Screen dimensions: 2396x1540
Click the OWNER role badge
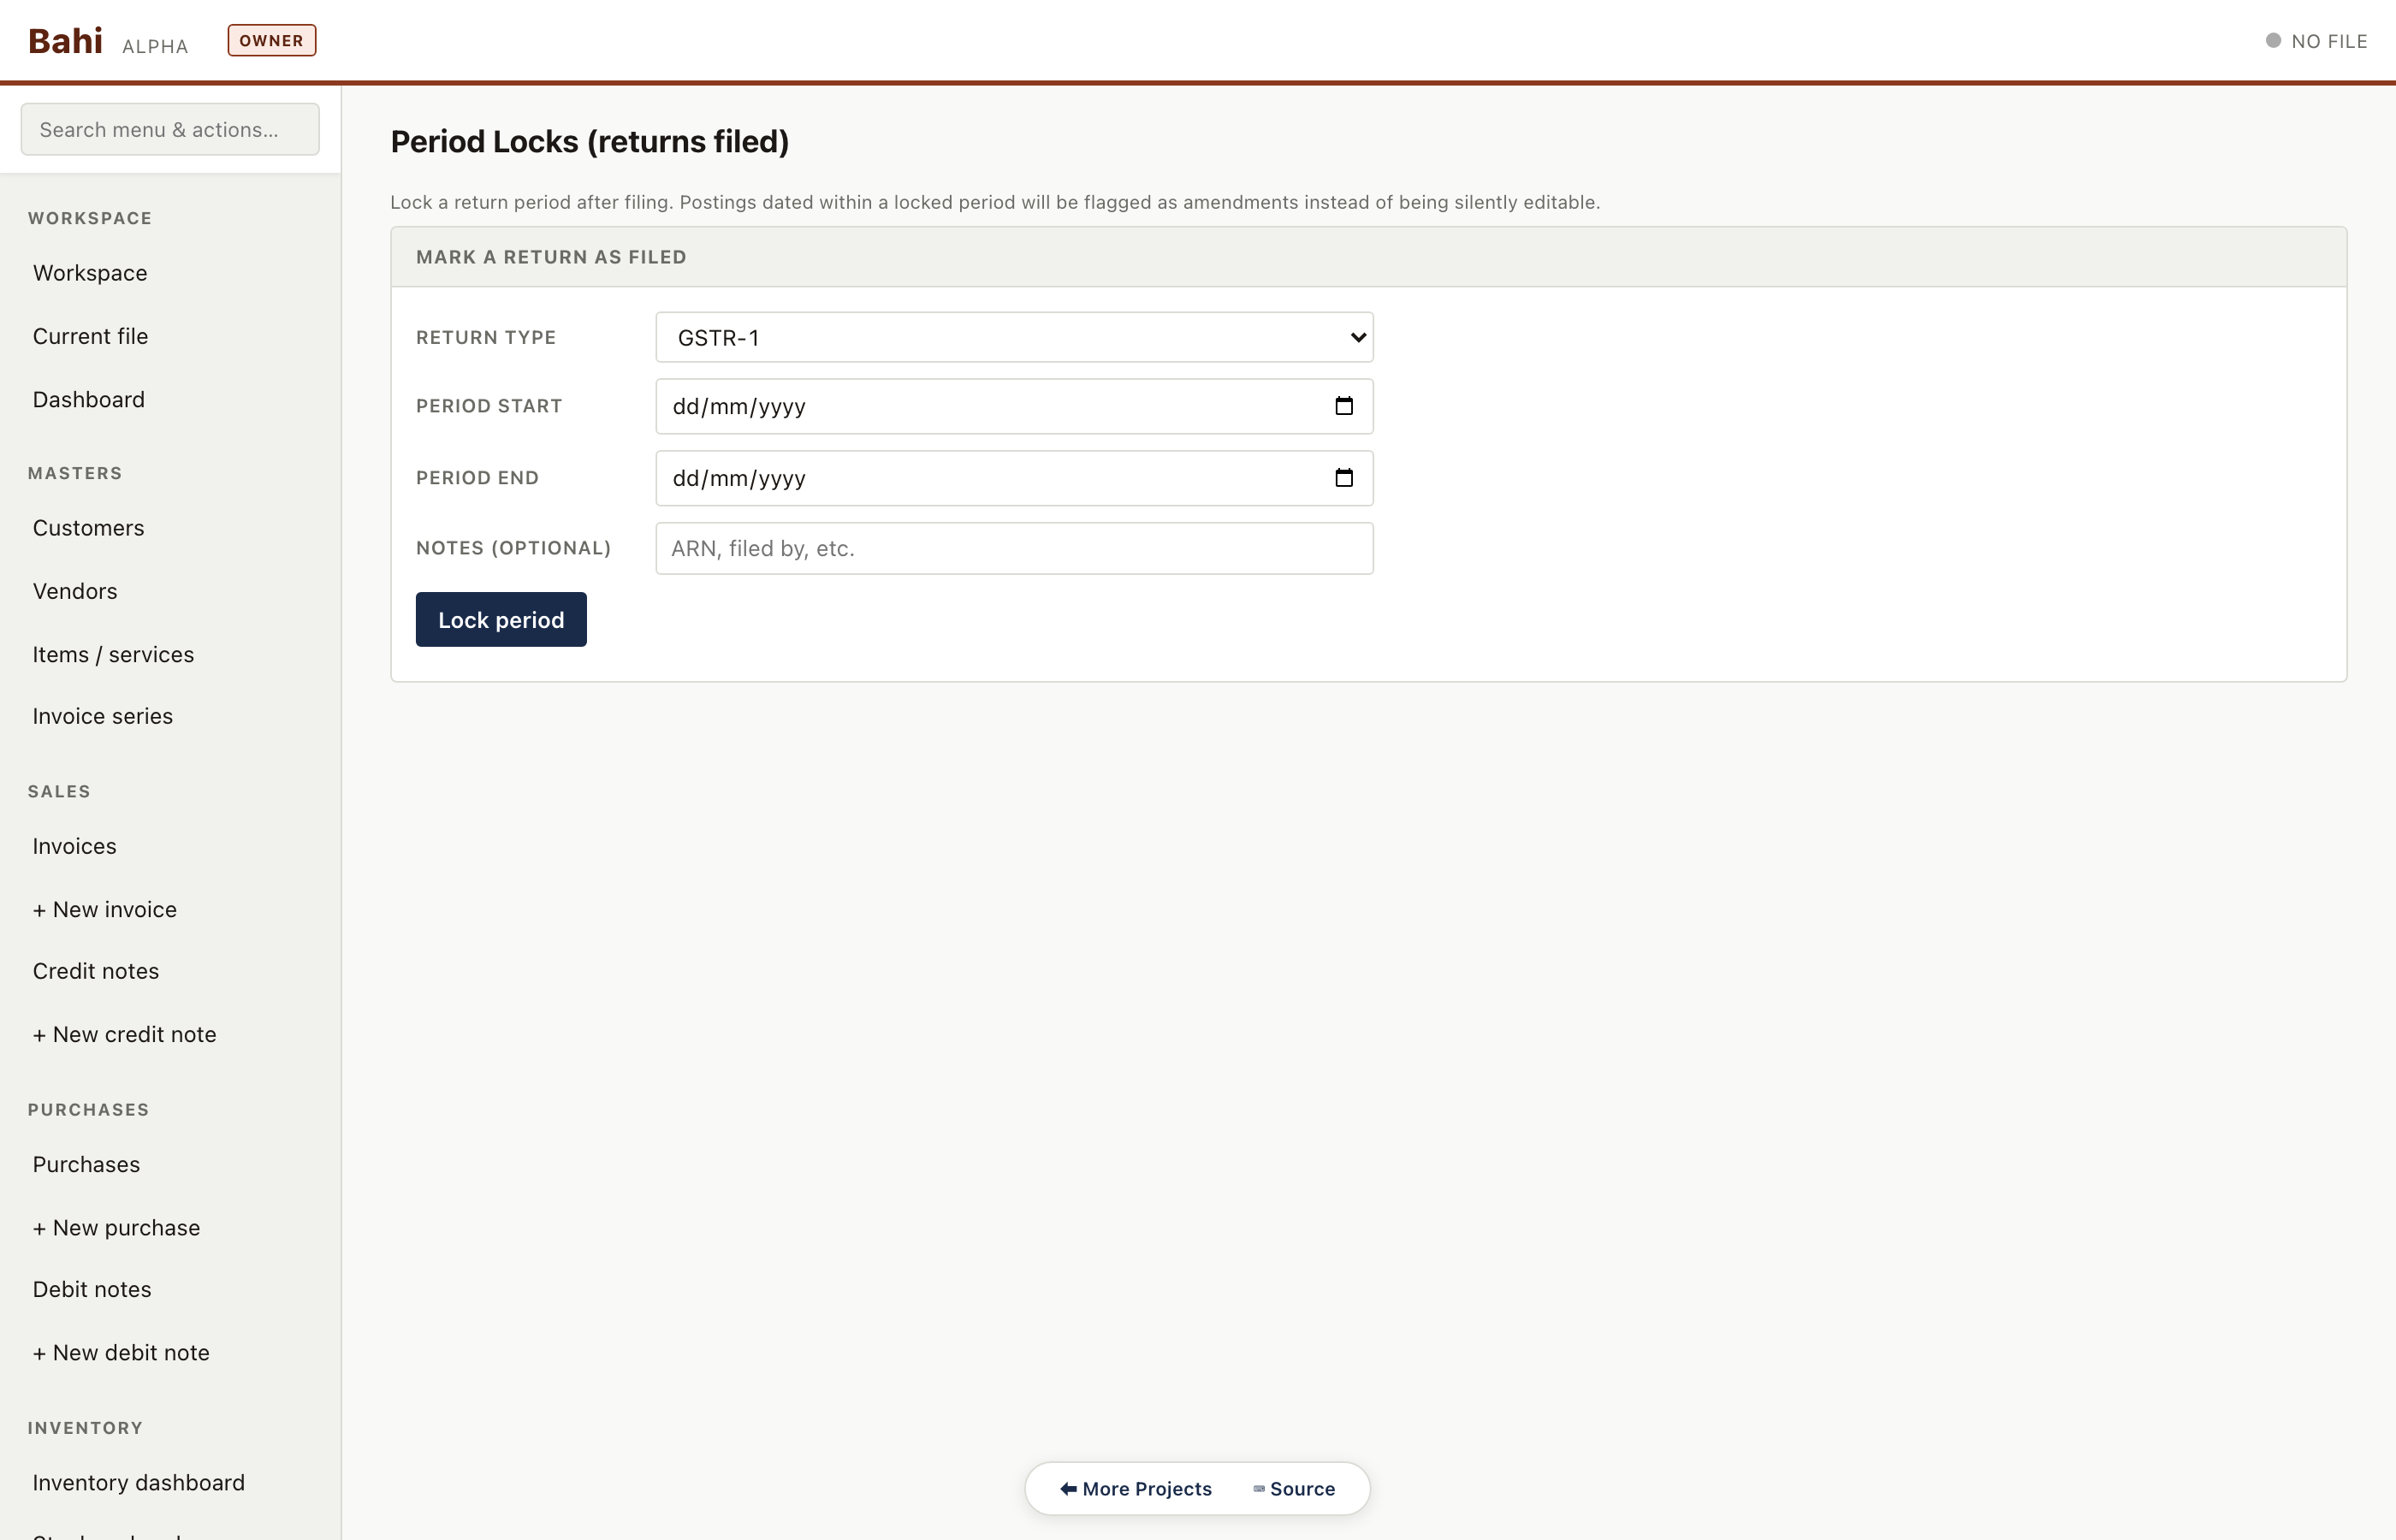click(x=272, y=41)
